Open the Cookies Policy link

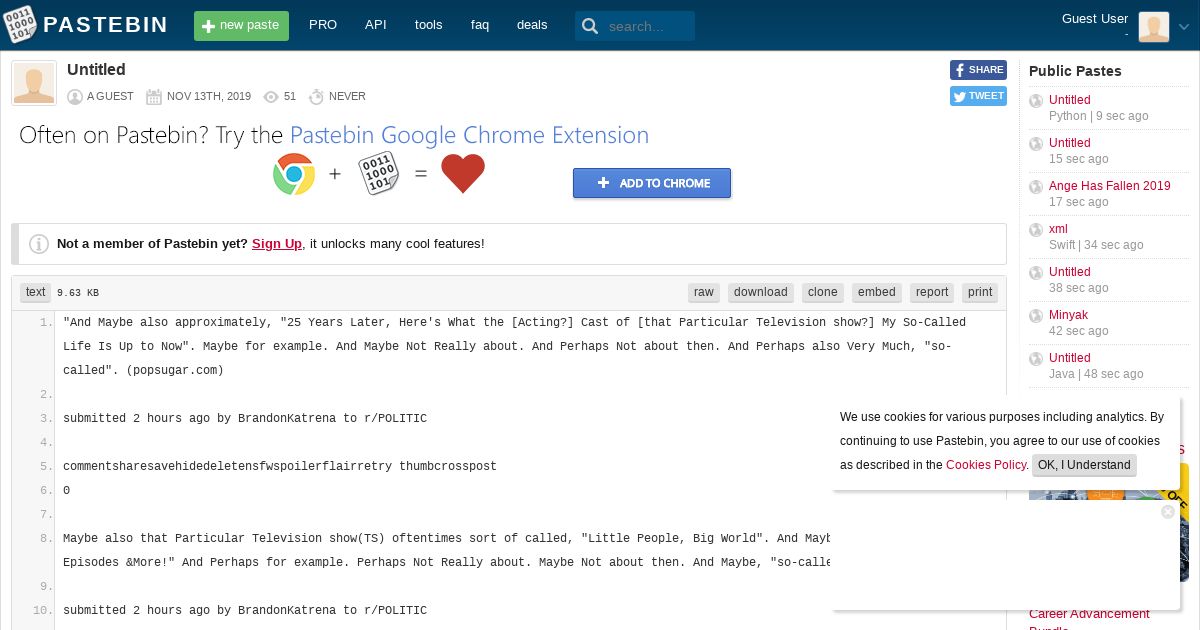[x=986, y=465]
